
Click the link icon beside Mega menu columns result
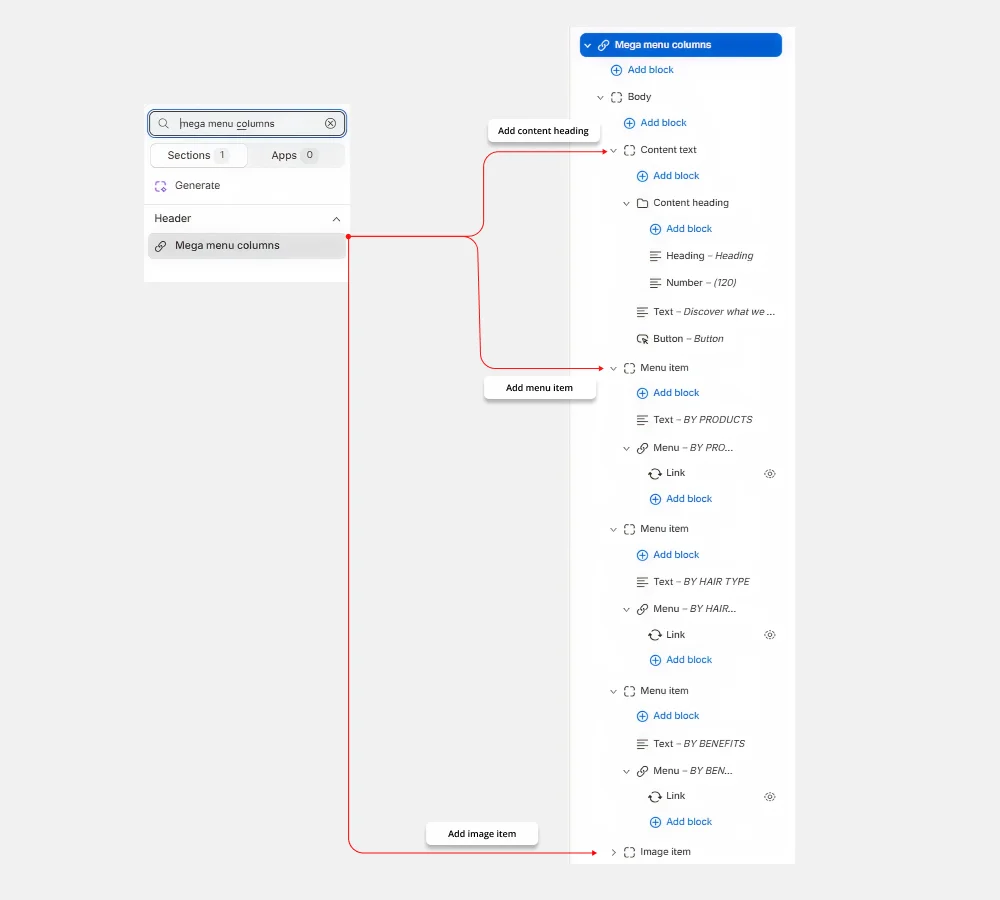(x=161, y=246)
